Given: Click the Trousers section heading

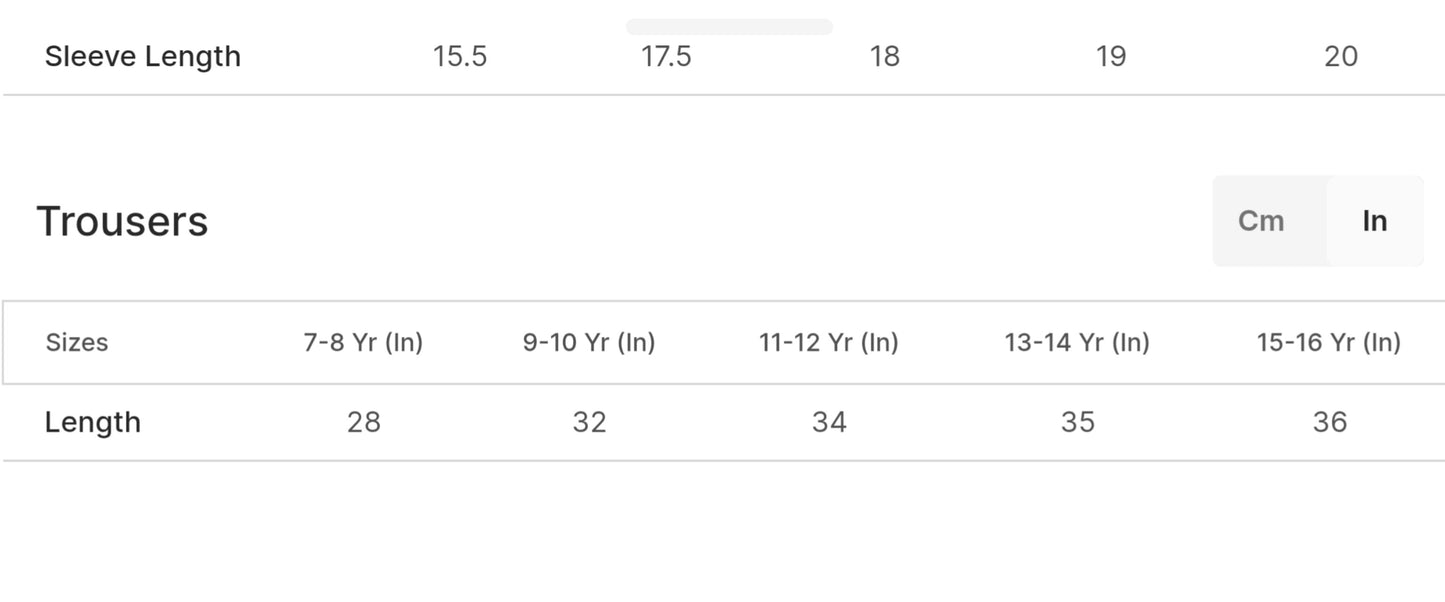Looking at the screenshot, I should click(x=122, y=221).
